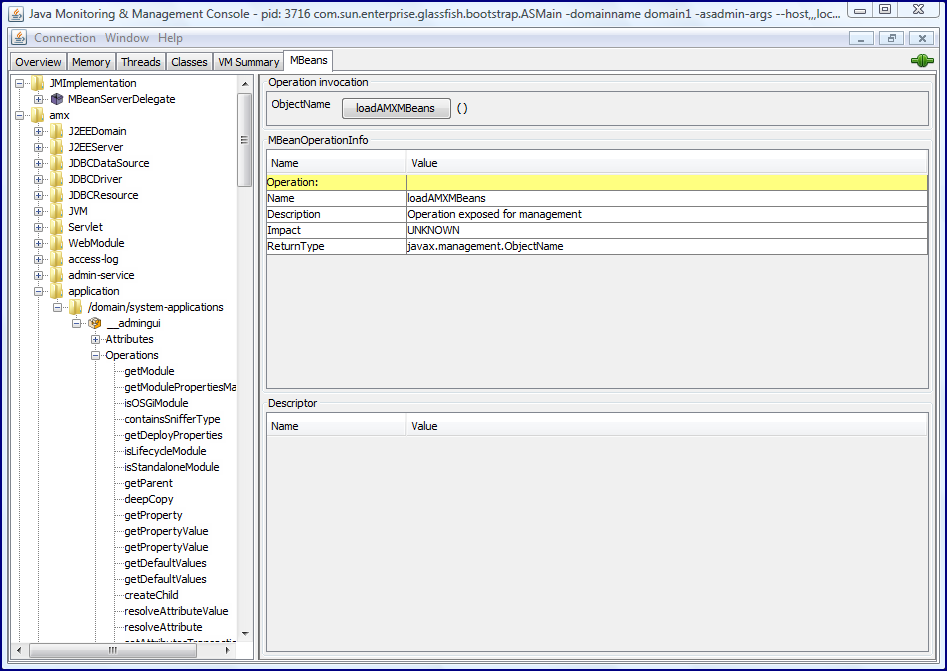Select the MBeans tab

pos(308,60)
